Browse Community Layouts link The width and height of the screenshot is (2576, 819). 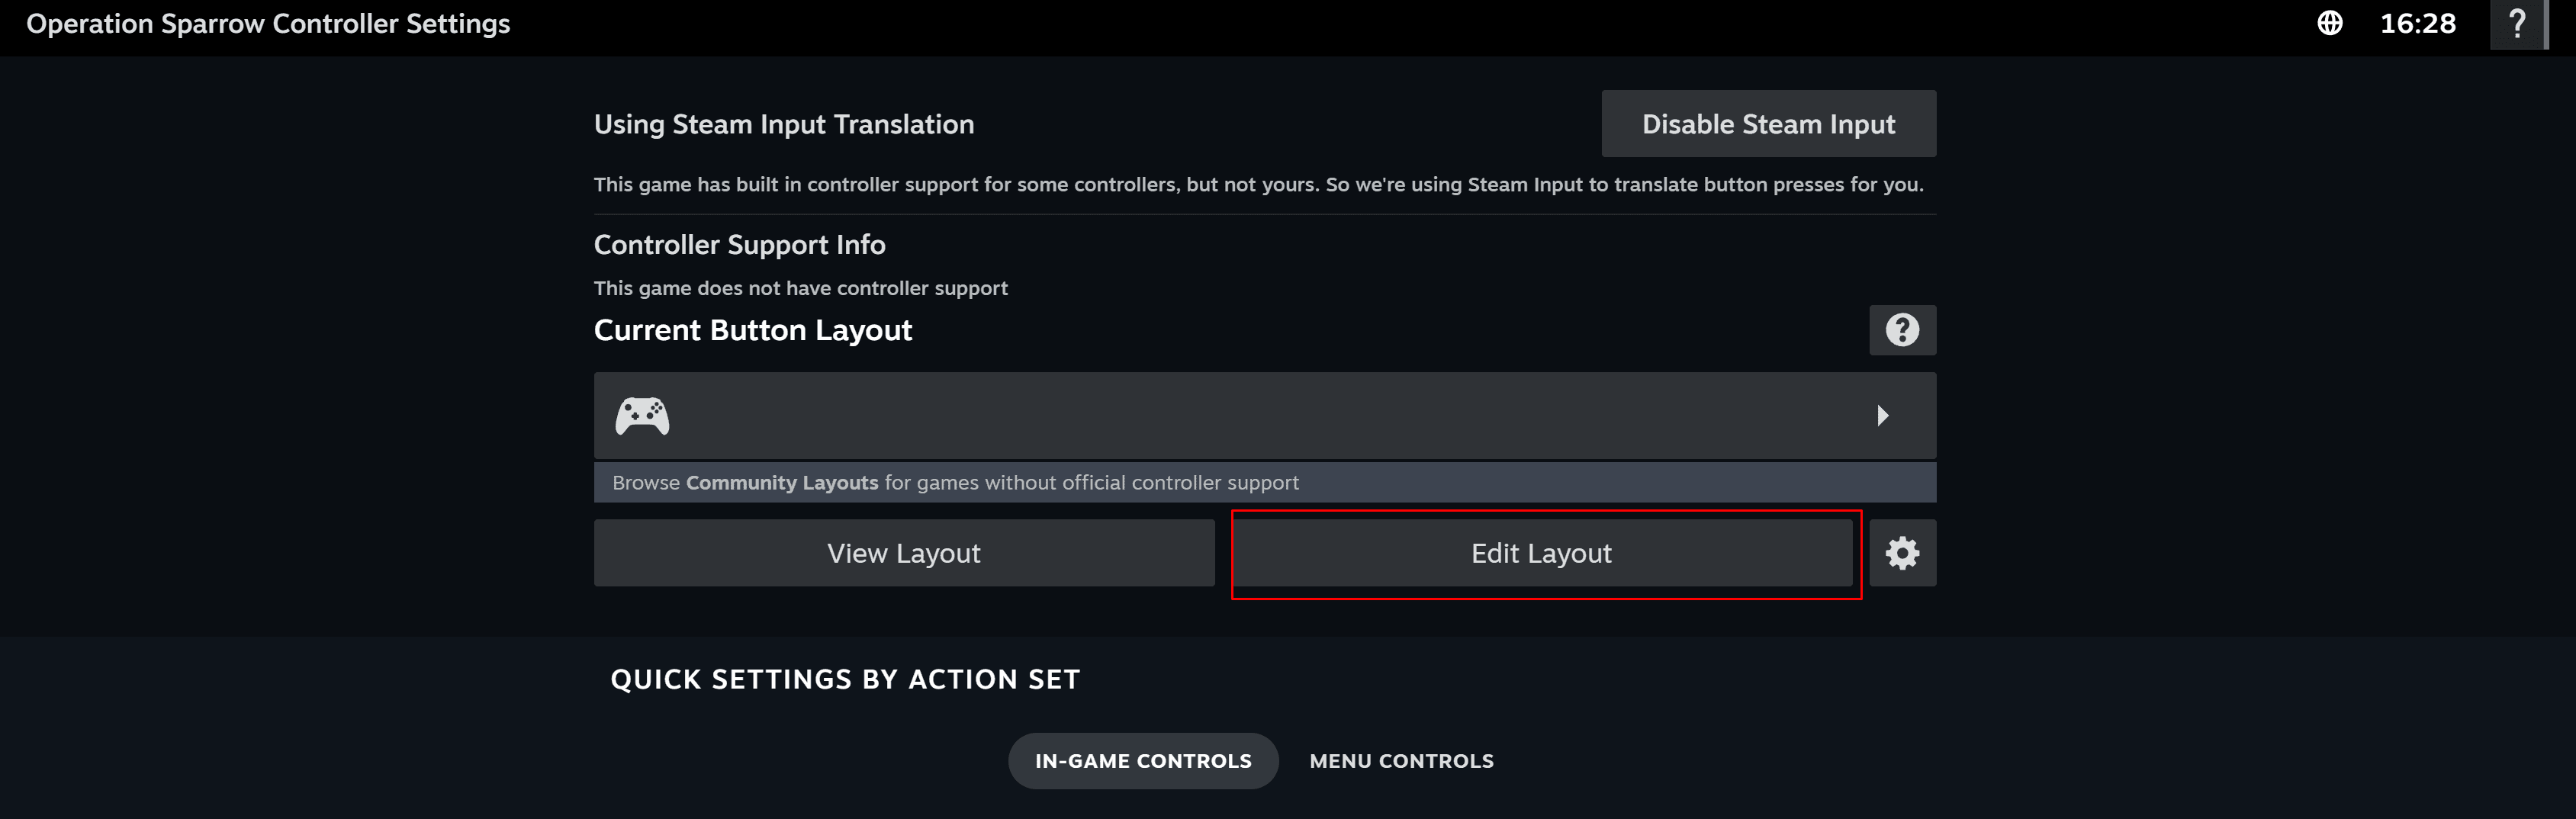(x=781, y=483)
